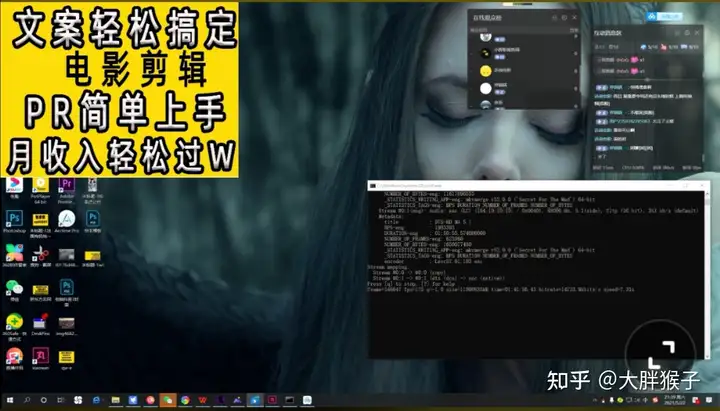Viewport: 720px width, 411px height.
Task: Select the plain white avatar in the audience list
Action: (486, 88)
